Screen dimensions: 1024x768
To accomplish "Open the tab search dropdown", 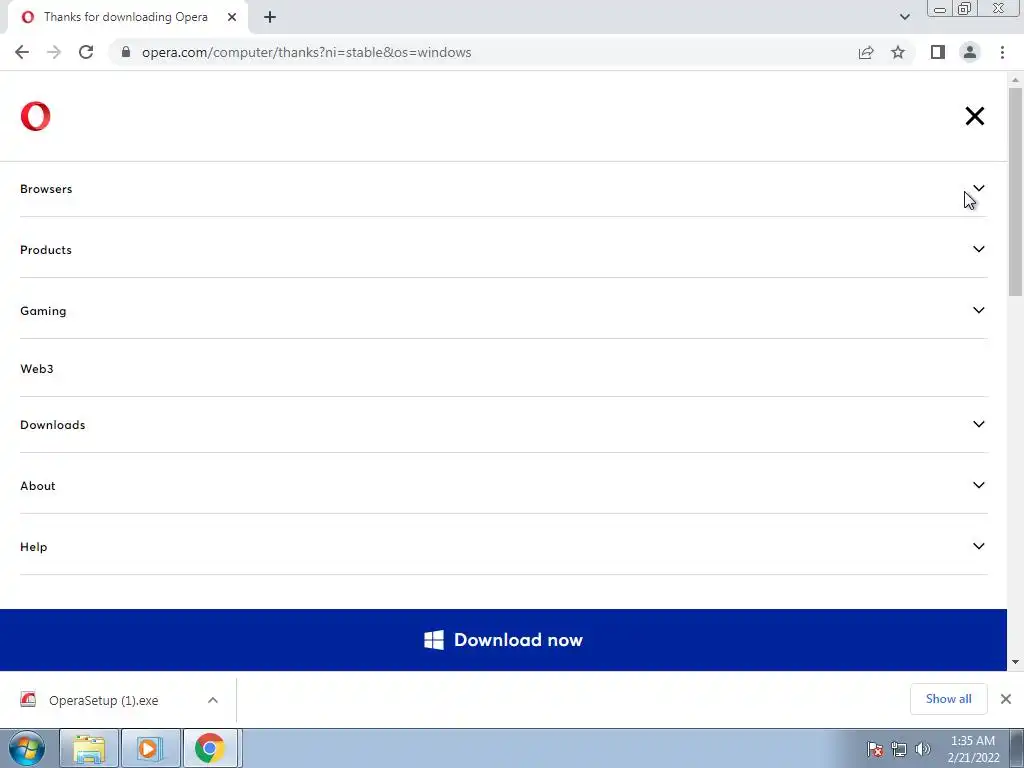I will [x=904, y=17].
